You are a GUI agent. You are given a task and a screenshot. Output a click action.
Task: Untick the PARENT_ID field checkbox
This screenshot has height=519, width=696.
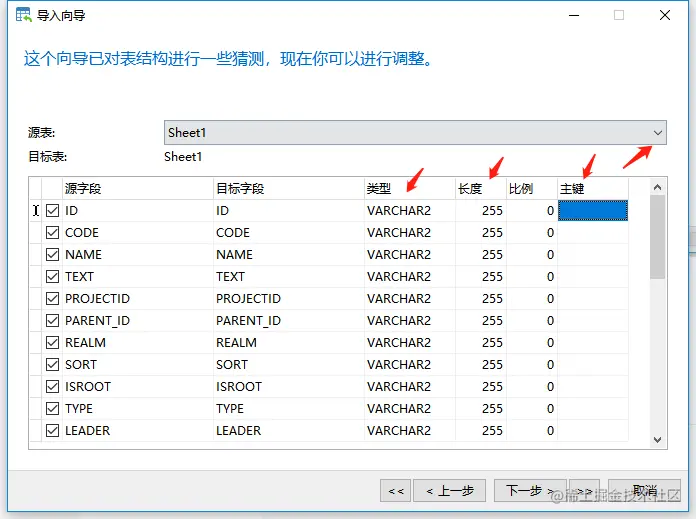pos(52,321)
